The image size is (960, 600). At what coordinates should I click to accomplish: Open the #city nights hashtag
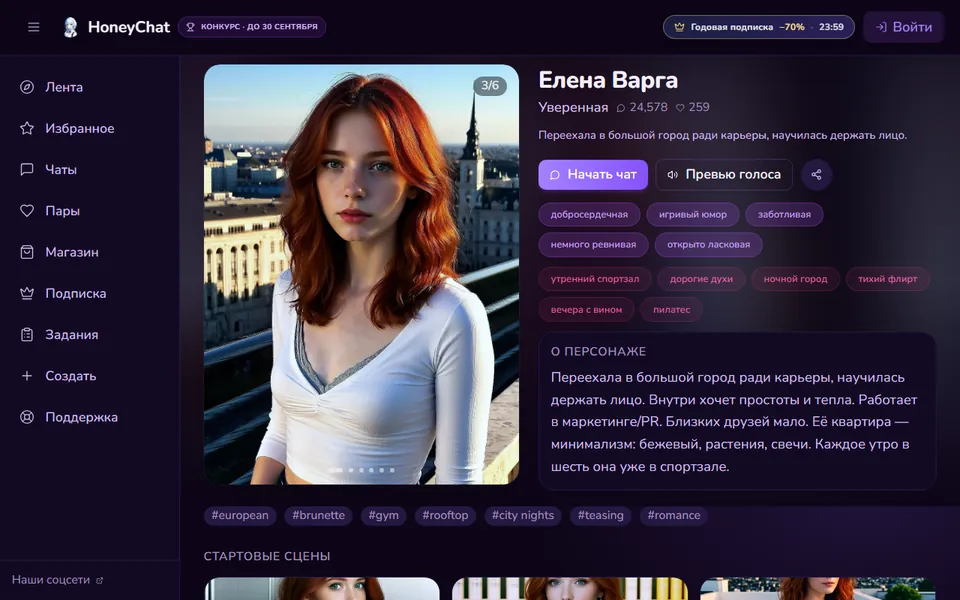[523, 516]
